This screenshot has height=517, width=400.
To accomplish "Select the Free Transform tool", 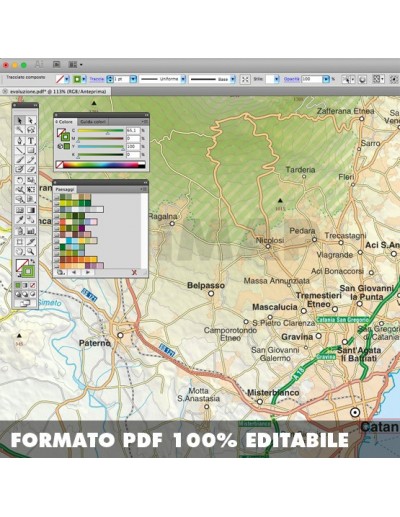I will click(31, 190).
